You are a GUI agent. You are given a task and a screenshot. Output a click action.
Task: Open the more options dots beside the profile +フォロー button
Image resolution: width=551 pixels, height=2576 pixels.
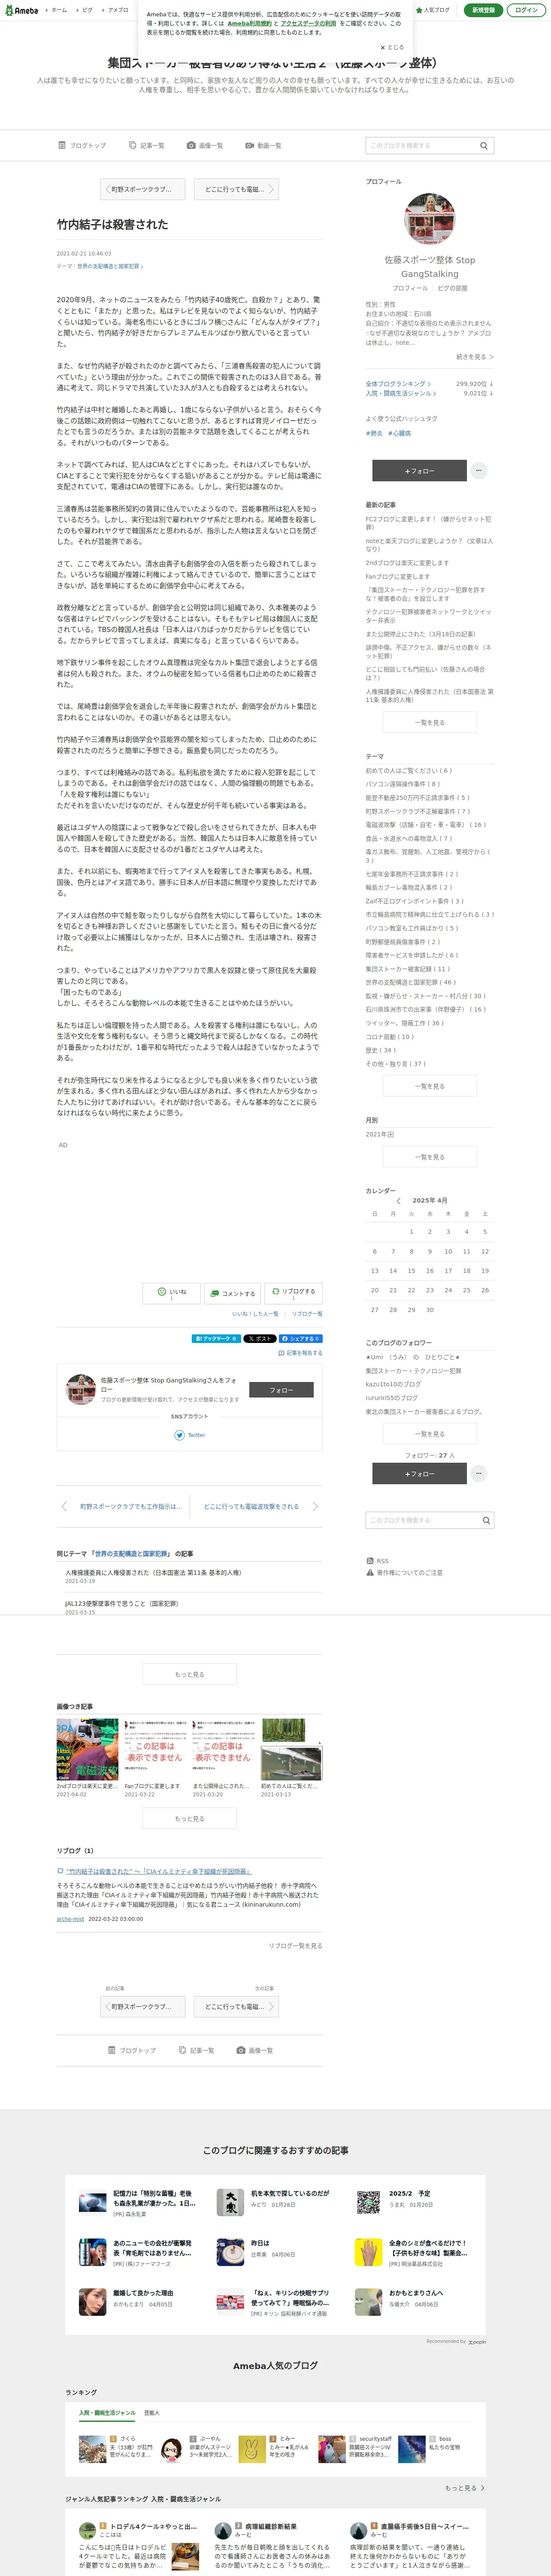pyautogui.click(x=479, y=470)
